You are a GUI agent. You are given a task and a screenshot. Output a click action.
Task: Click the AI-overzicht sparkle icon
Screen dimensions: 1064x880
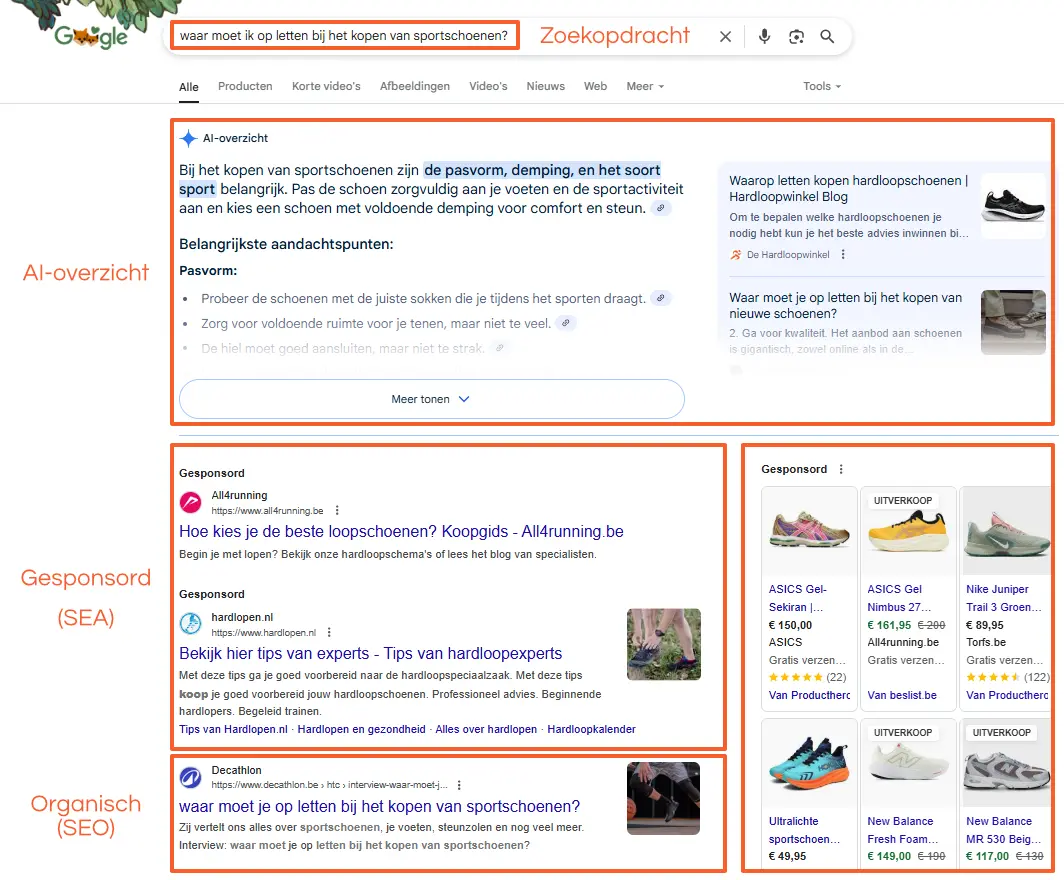[189, 138]
